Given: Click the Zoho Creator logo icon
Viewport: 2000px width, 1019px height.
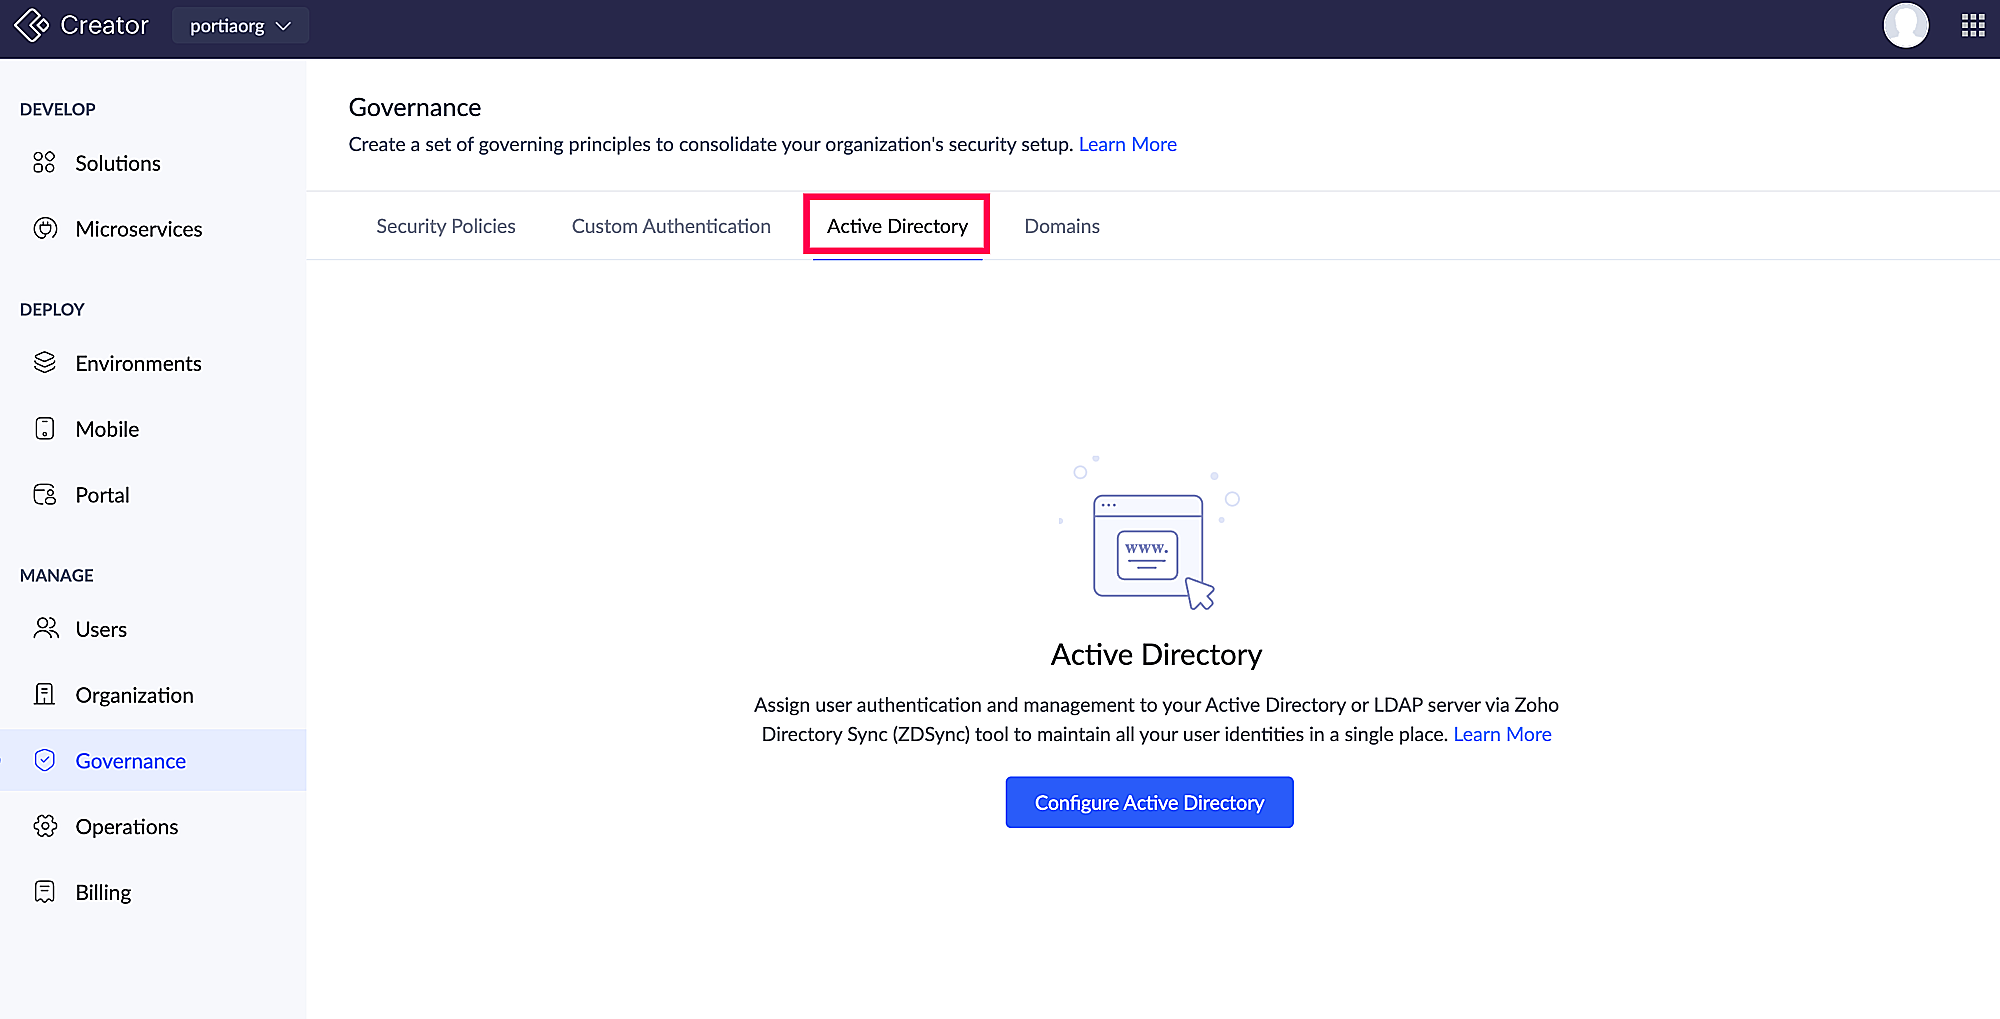Looking at the screenshot, I should click(32, 25).
